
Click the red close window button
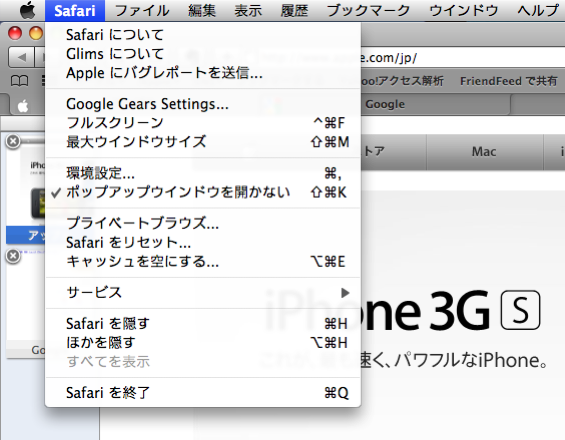[15, 33]
